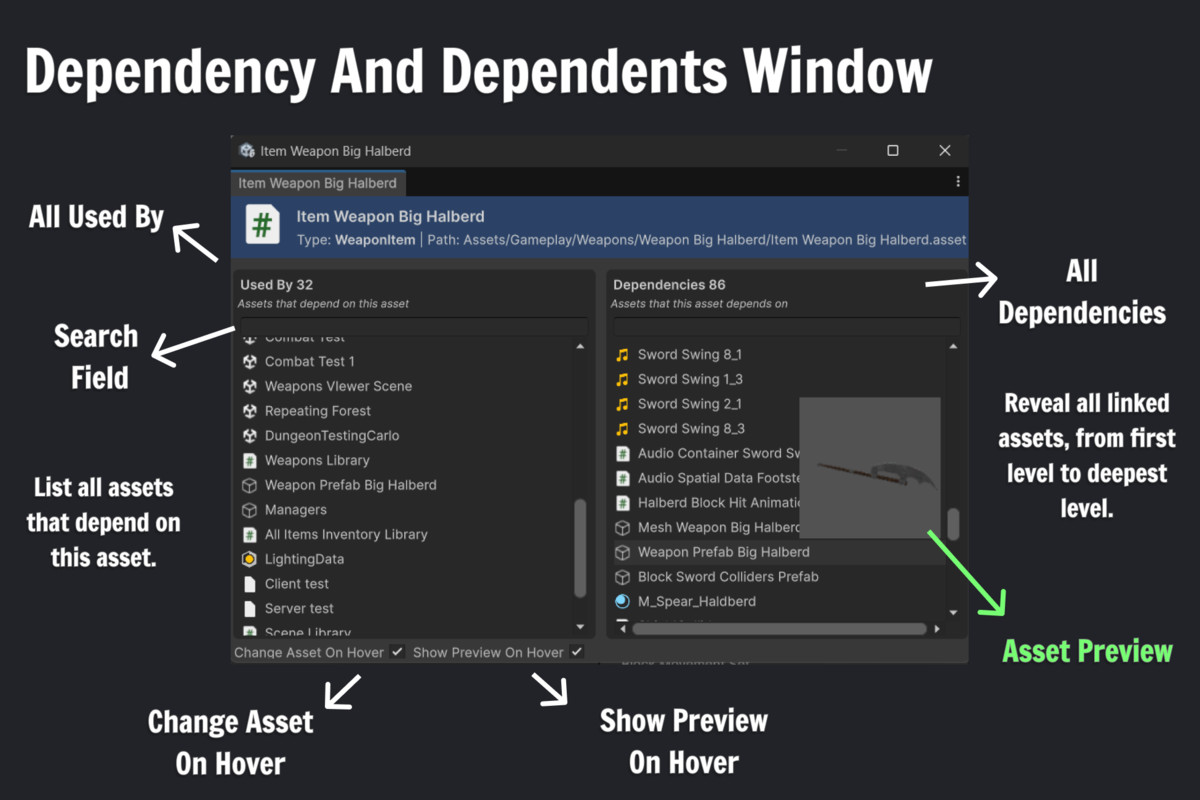This screenshot has height=800, width=1200.
Task: Click the ScriptableObject icon beside Weapons Library
Action: (x=251, y=460)
